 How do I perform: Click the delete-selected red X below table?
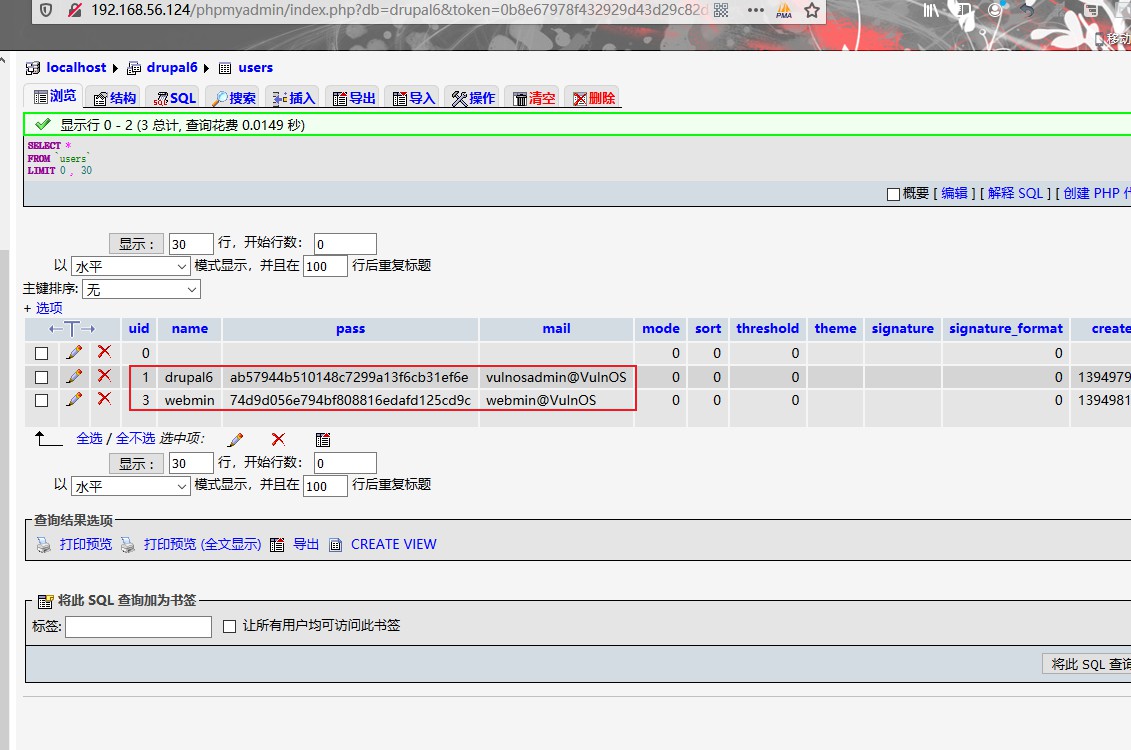point(278,439)
